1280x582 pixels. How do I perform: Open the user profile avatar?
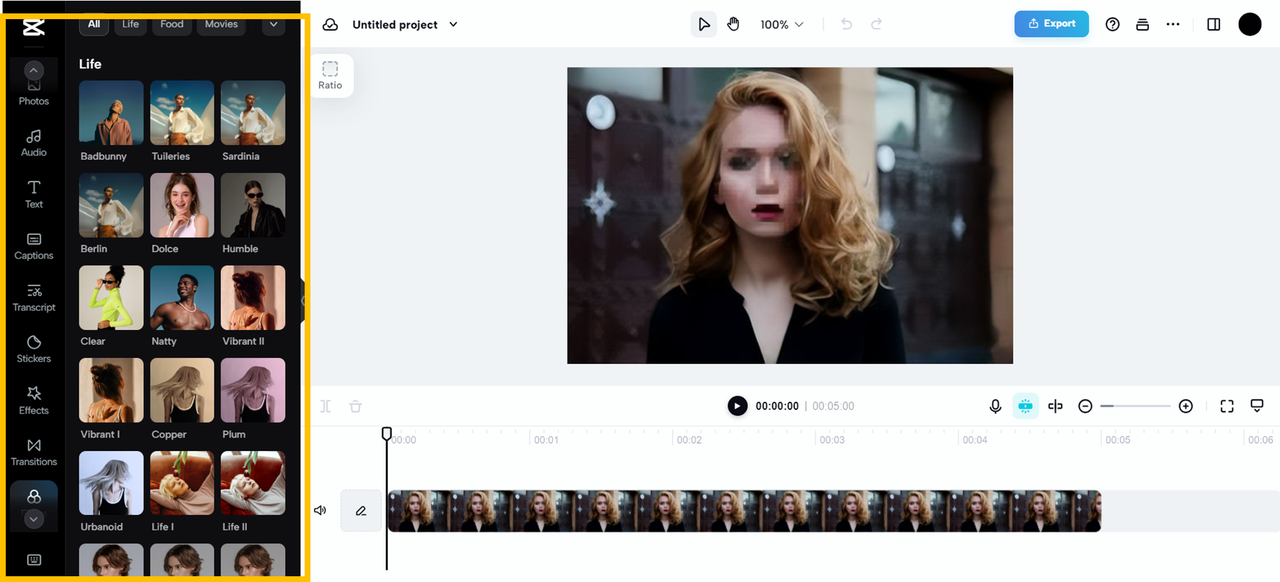(x=1250, y=24)
